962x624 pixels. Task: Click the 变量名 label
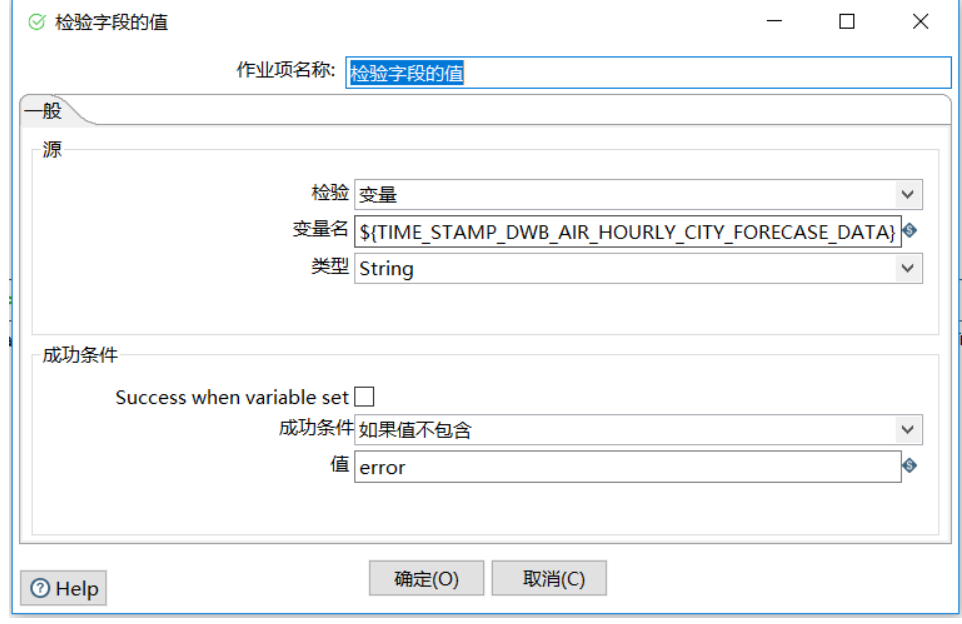pos(320,229)
